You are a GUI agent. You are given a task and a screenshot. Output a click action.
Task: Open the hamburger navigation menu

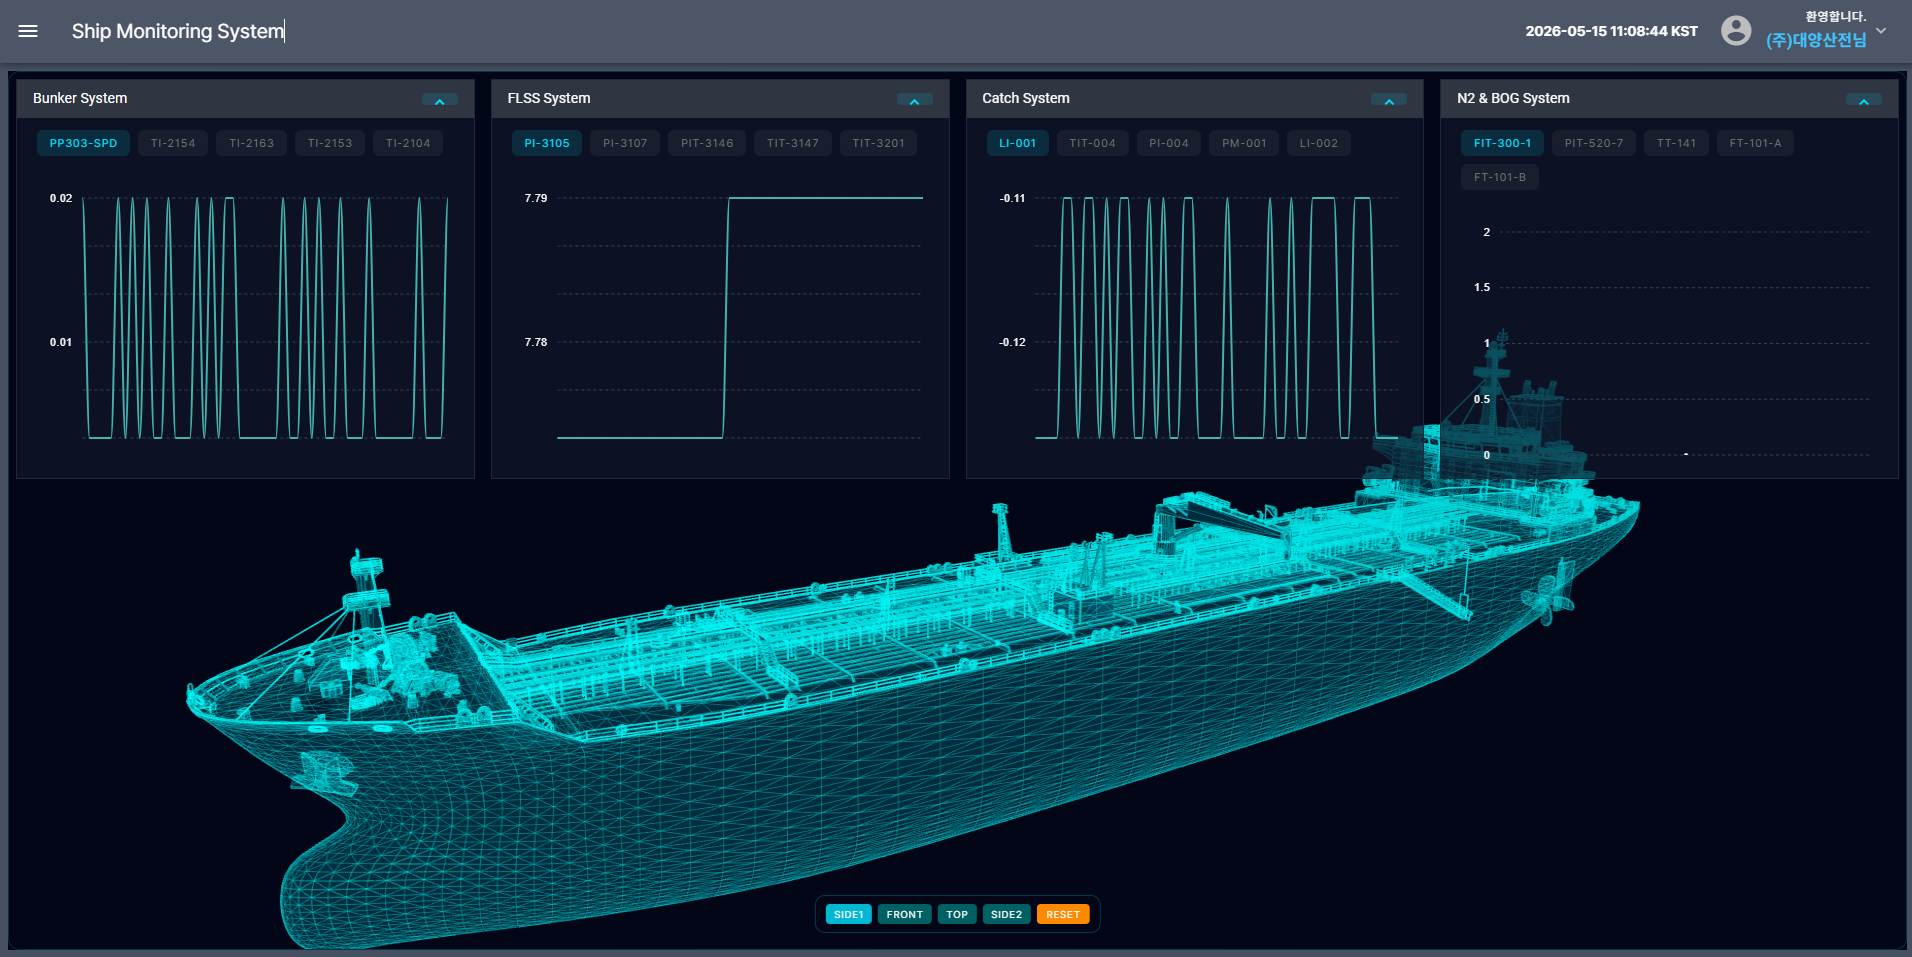[28, 31]
